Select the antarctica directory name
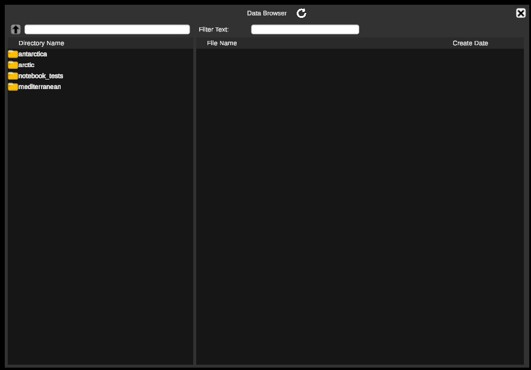The image size is (531, 370). click(33, 54)
